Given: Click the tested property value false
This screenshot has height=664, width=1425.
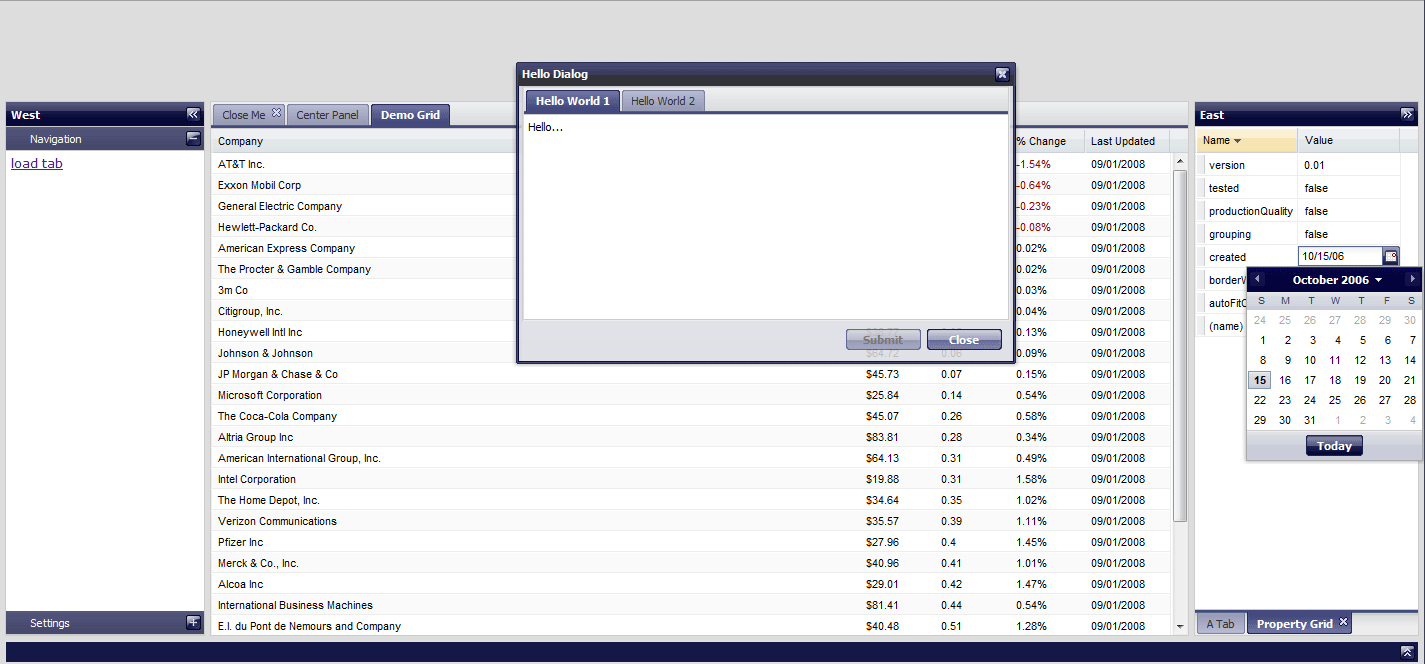Looking at the screenshot, I should click(x=1348, y=188).
